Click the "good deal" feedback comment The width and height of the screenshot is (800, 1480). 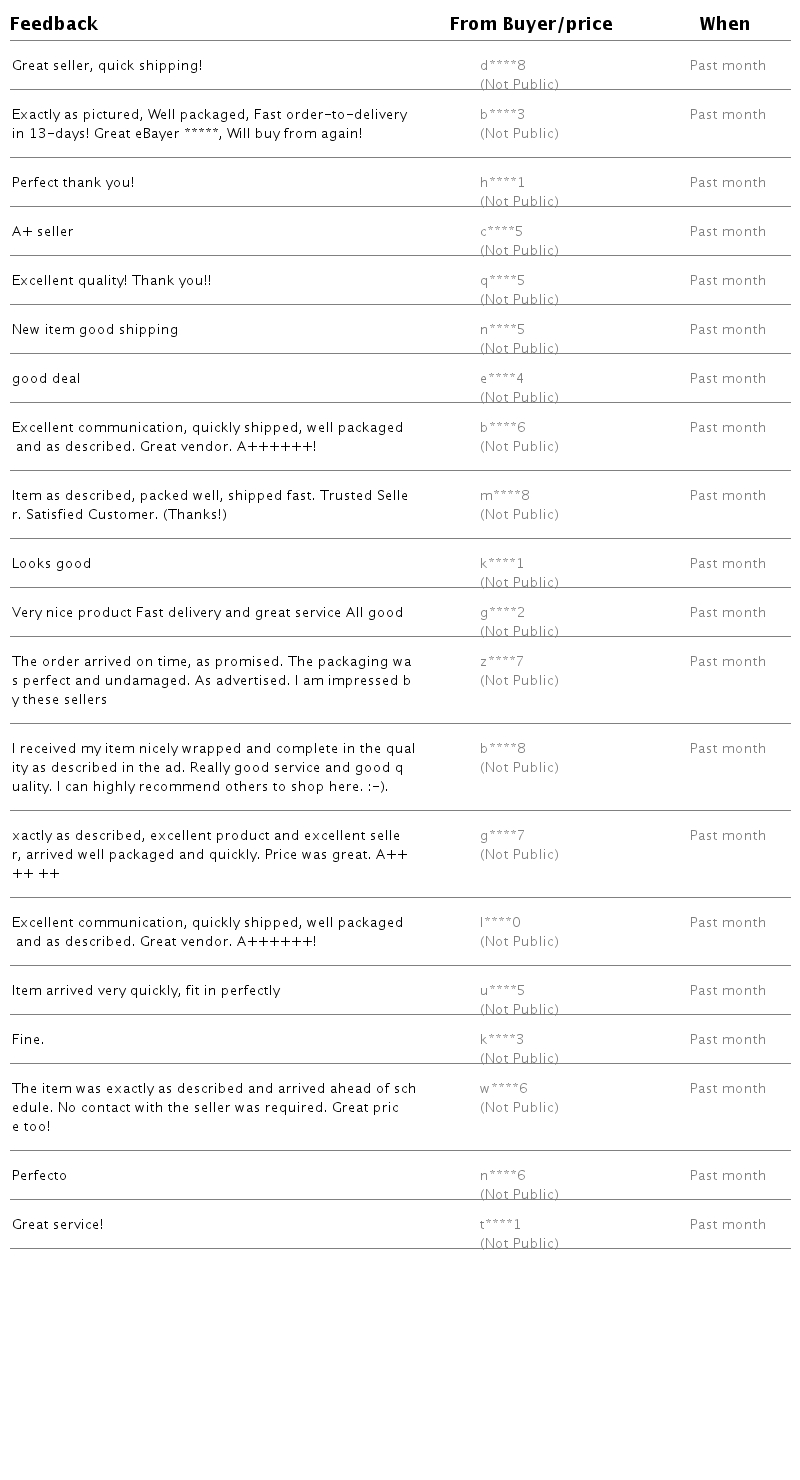(x=46, y=379)
